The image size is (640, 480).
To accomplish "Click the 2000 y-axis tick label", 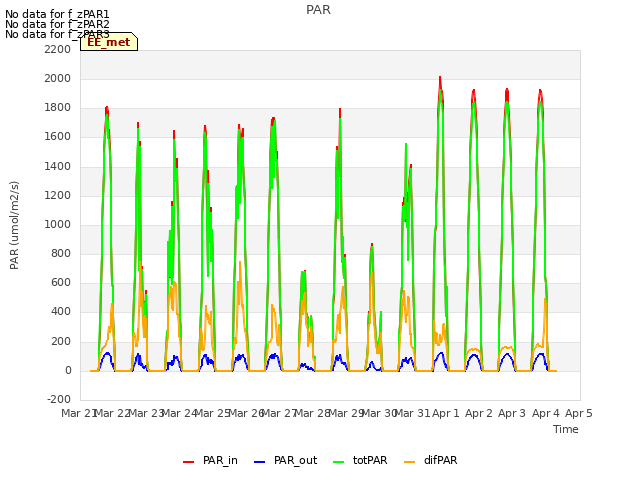I will click(x=58, y=78).
